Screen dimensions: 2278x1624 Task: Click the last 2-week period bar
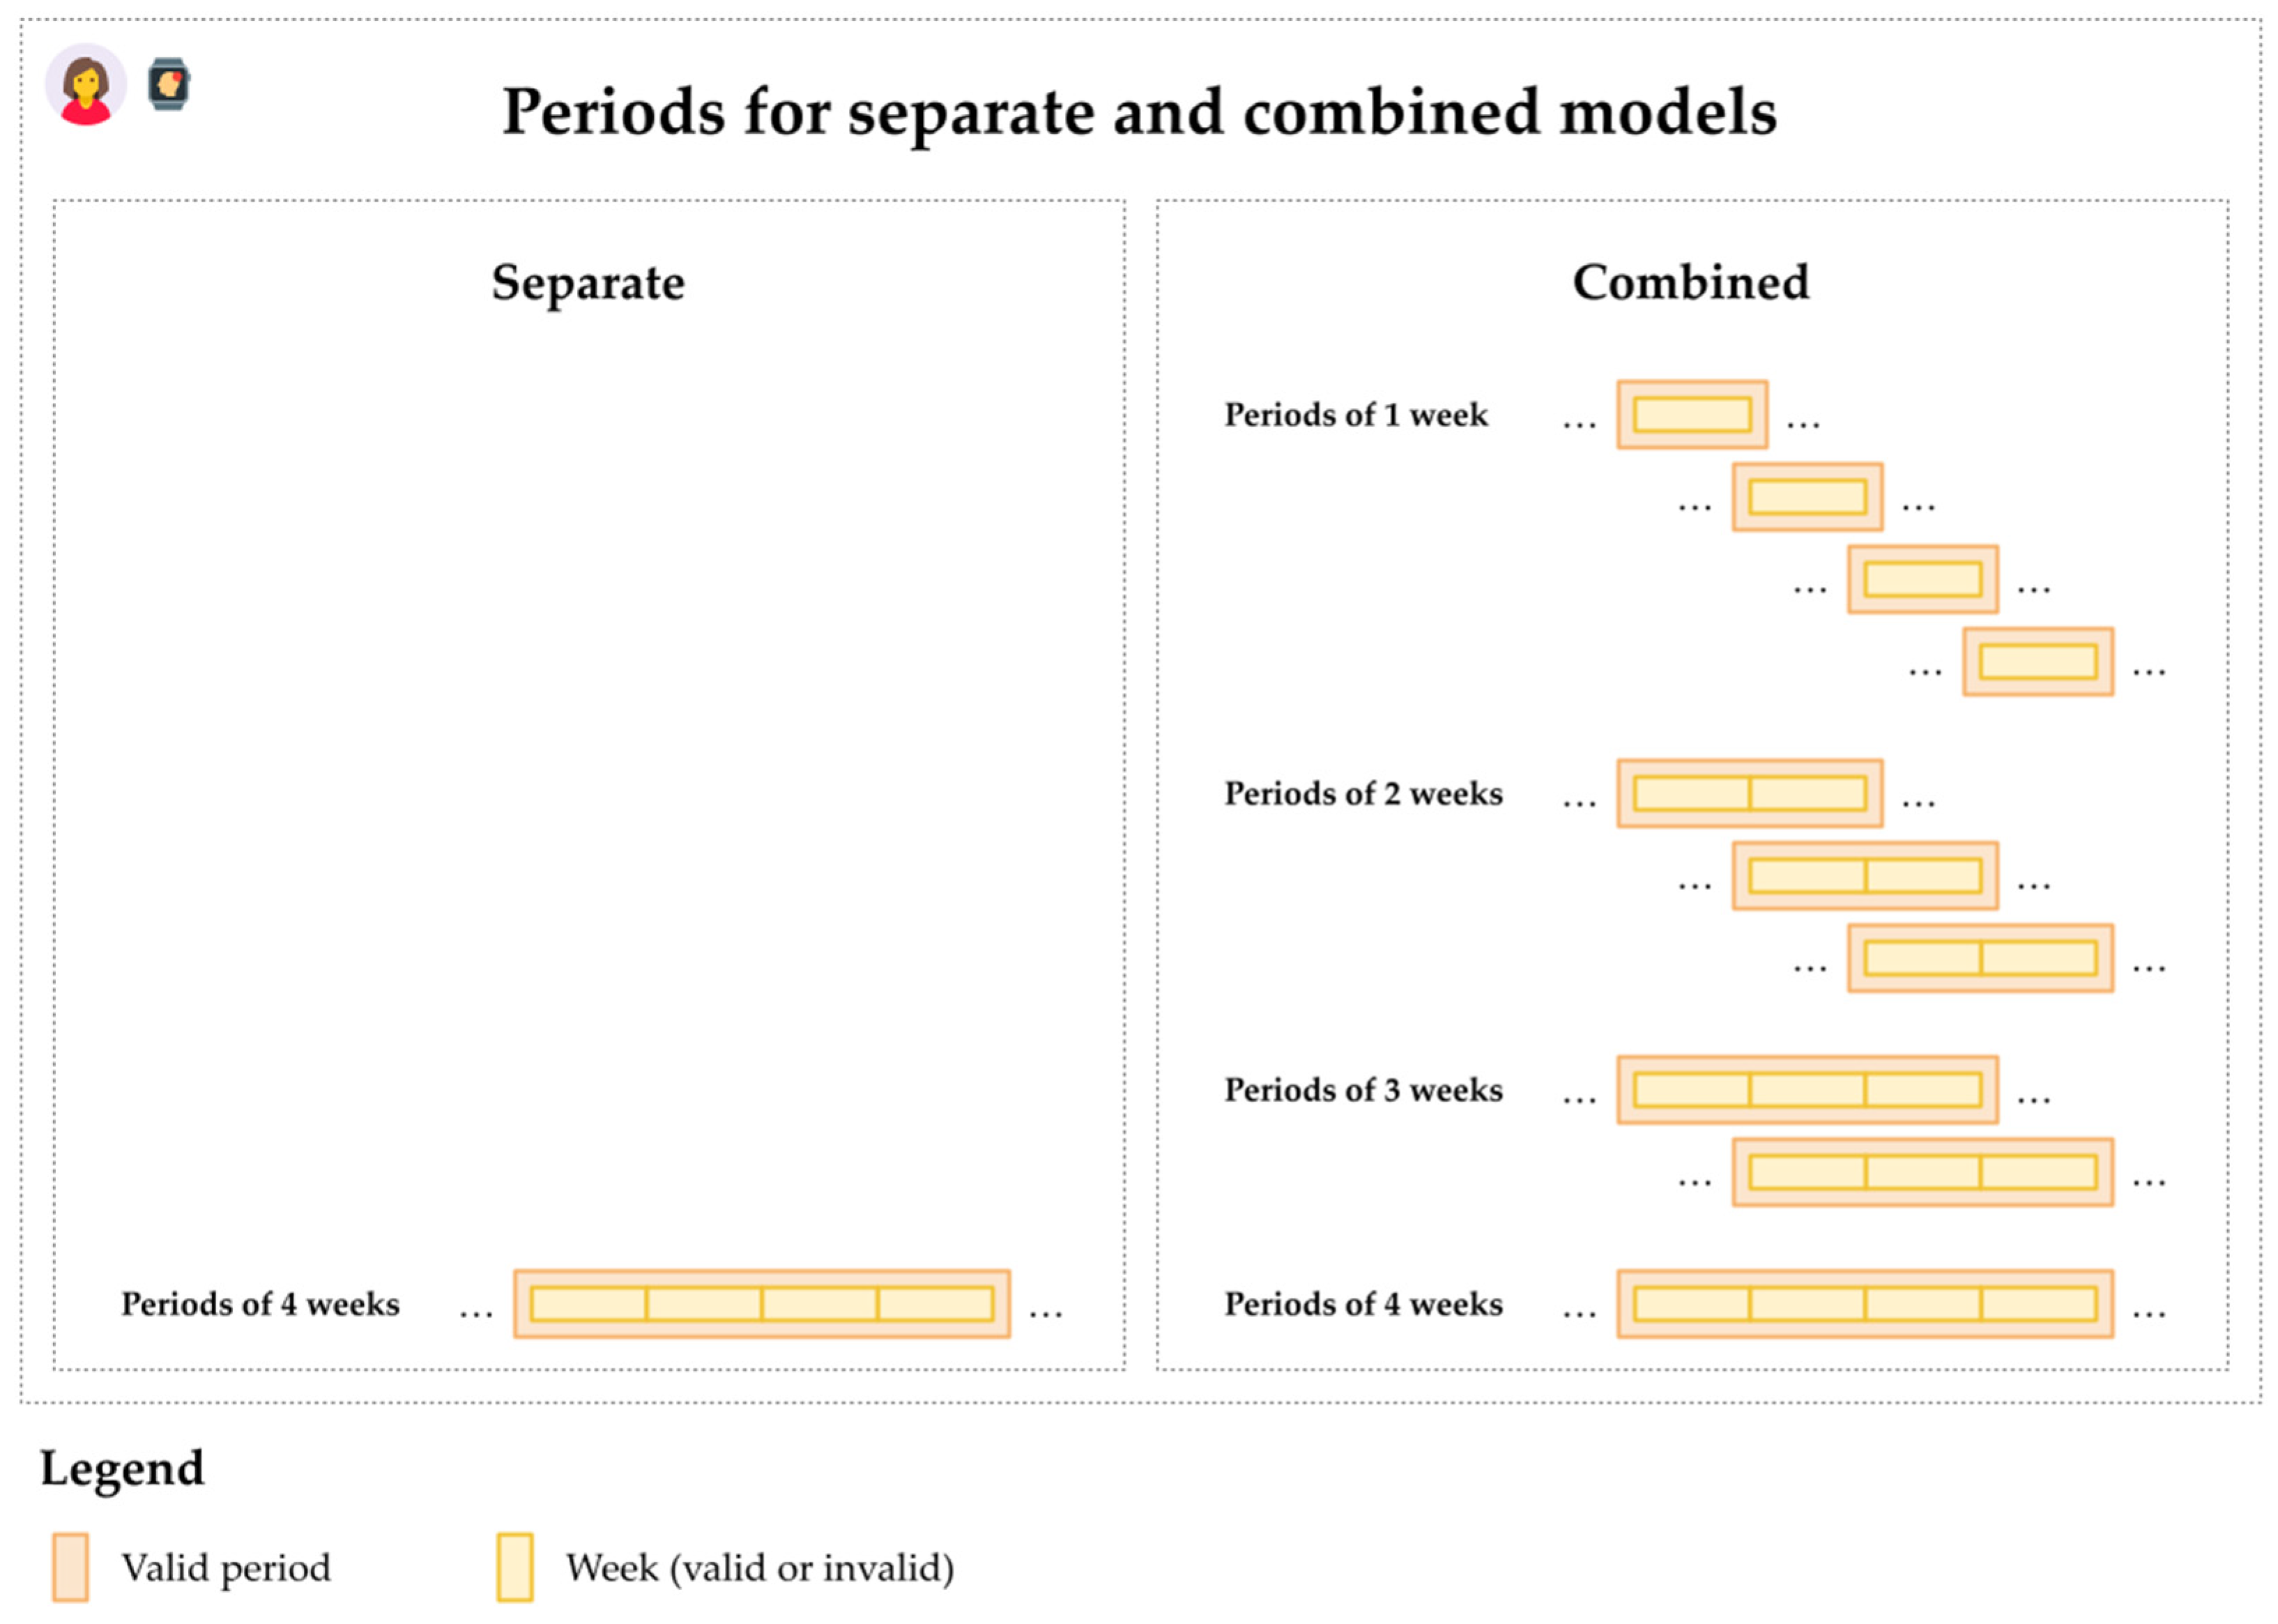click(1980, 958)
